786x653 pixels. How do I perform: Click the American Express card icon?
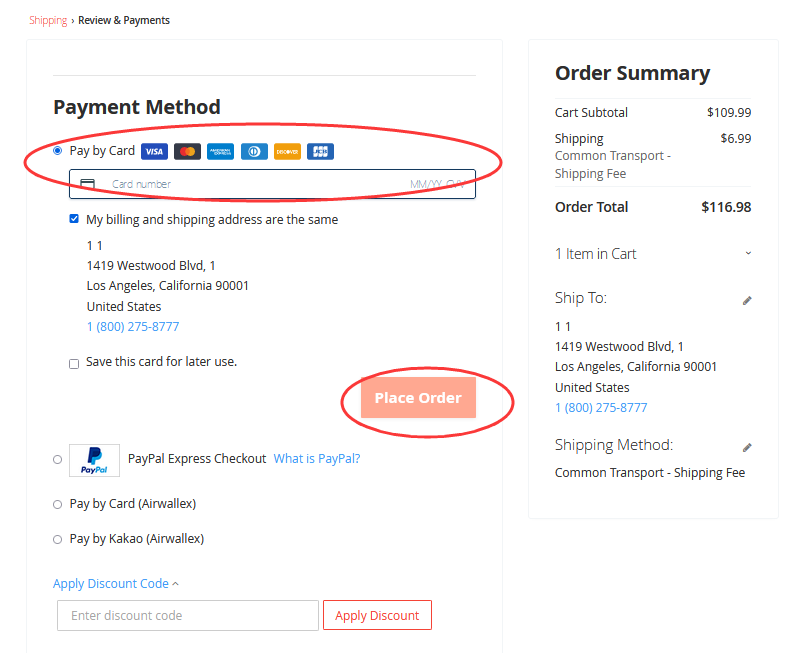click(221, 151)
